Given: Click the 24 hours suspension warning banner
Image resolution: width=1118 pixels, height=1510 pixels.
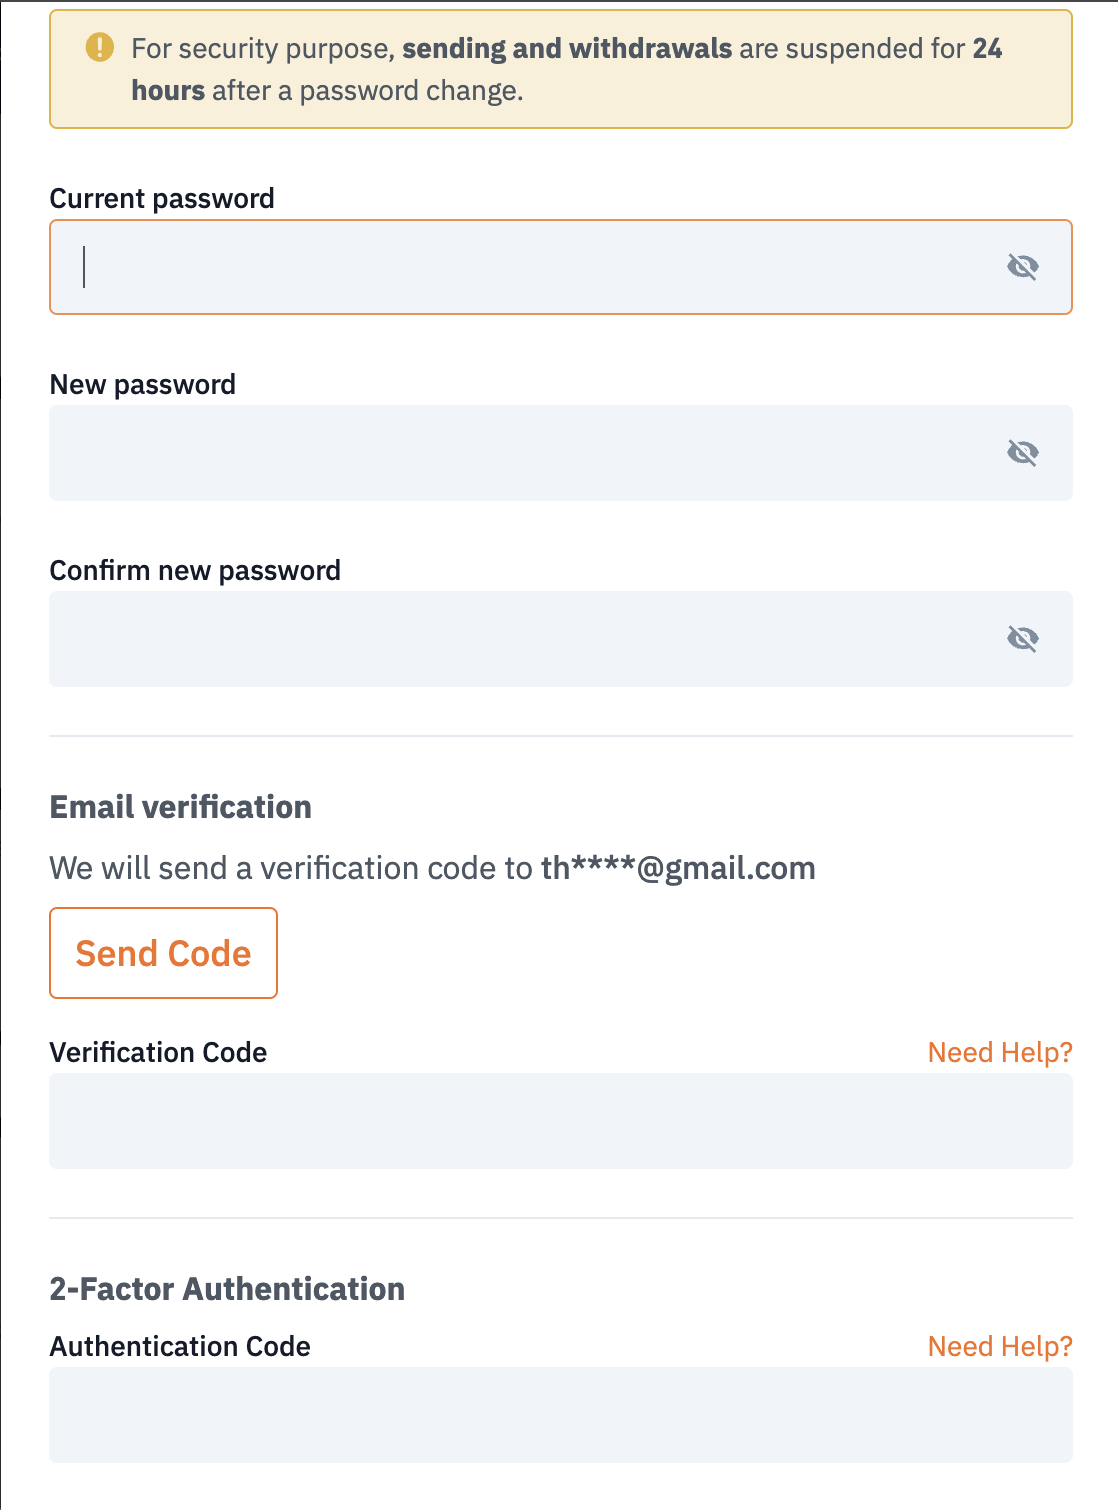Looking at the screenshot, I should [x=561, y=69].
